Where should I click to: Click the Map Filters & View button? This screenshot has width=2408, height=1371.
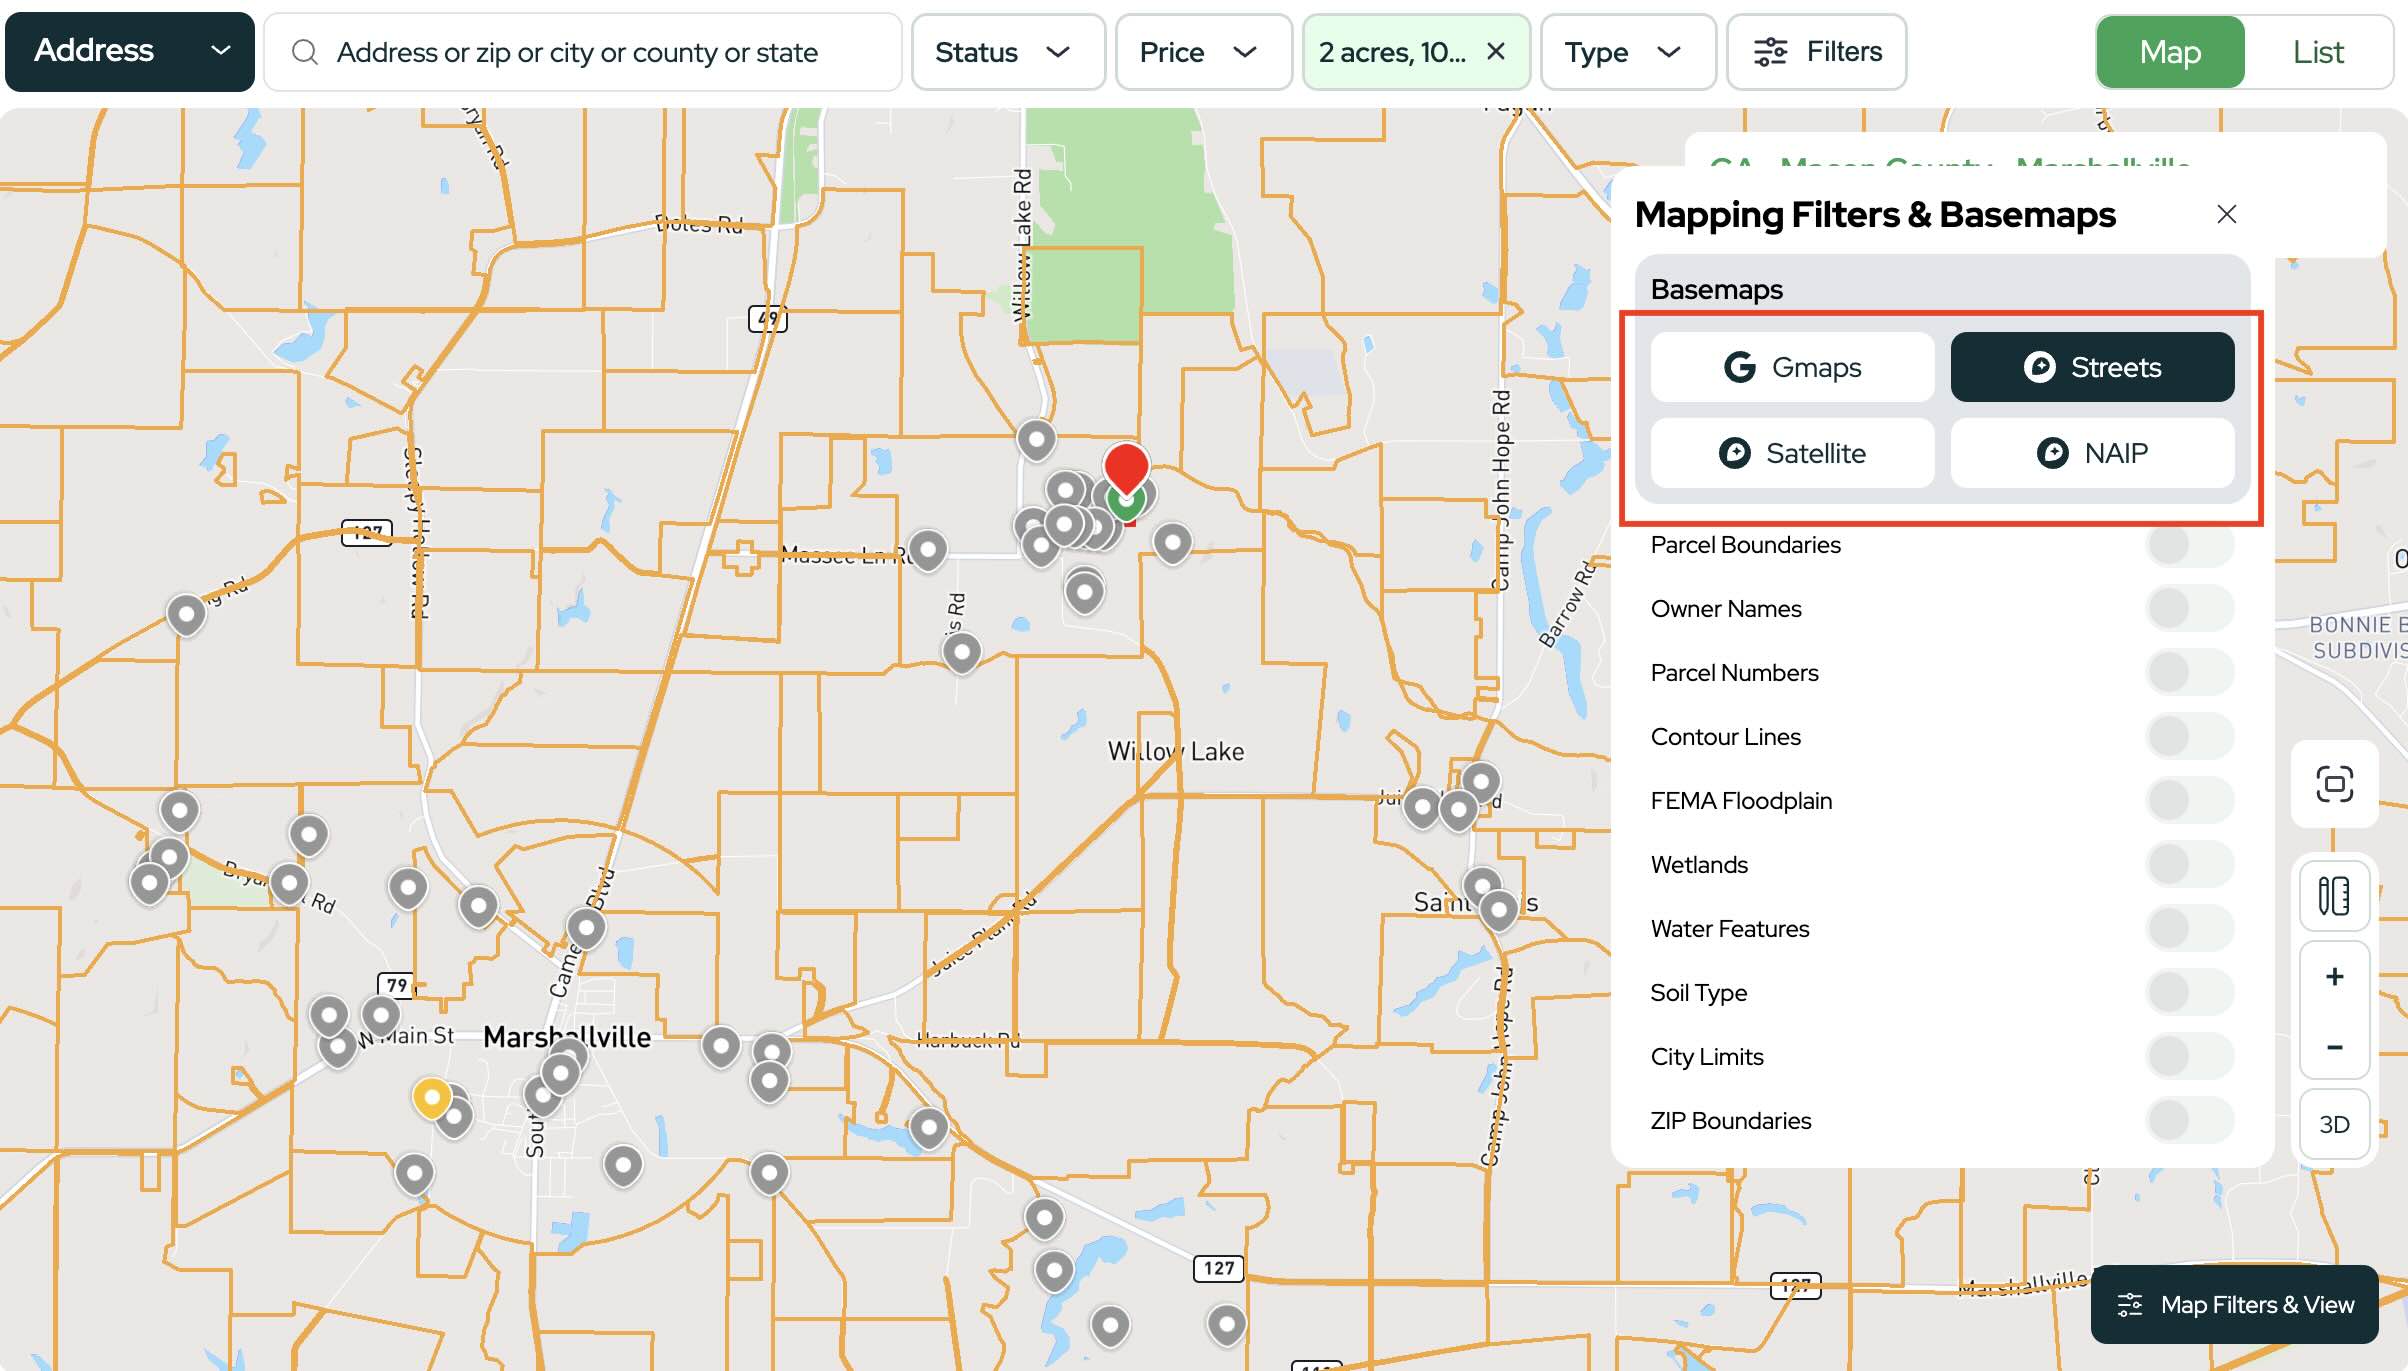tap(2234, 1304)
